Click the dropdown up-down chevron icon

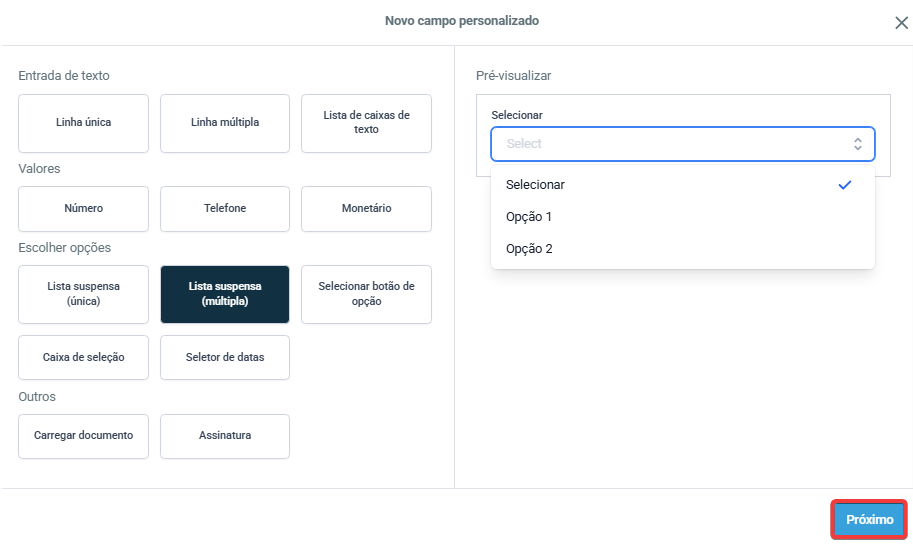(857, 144)
